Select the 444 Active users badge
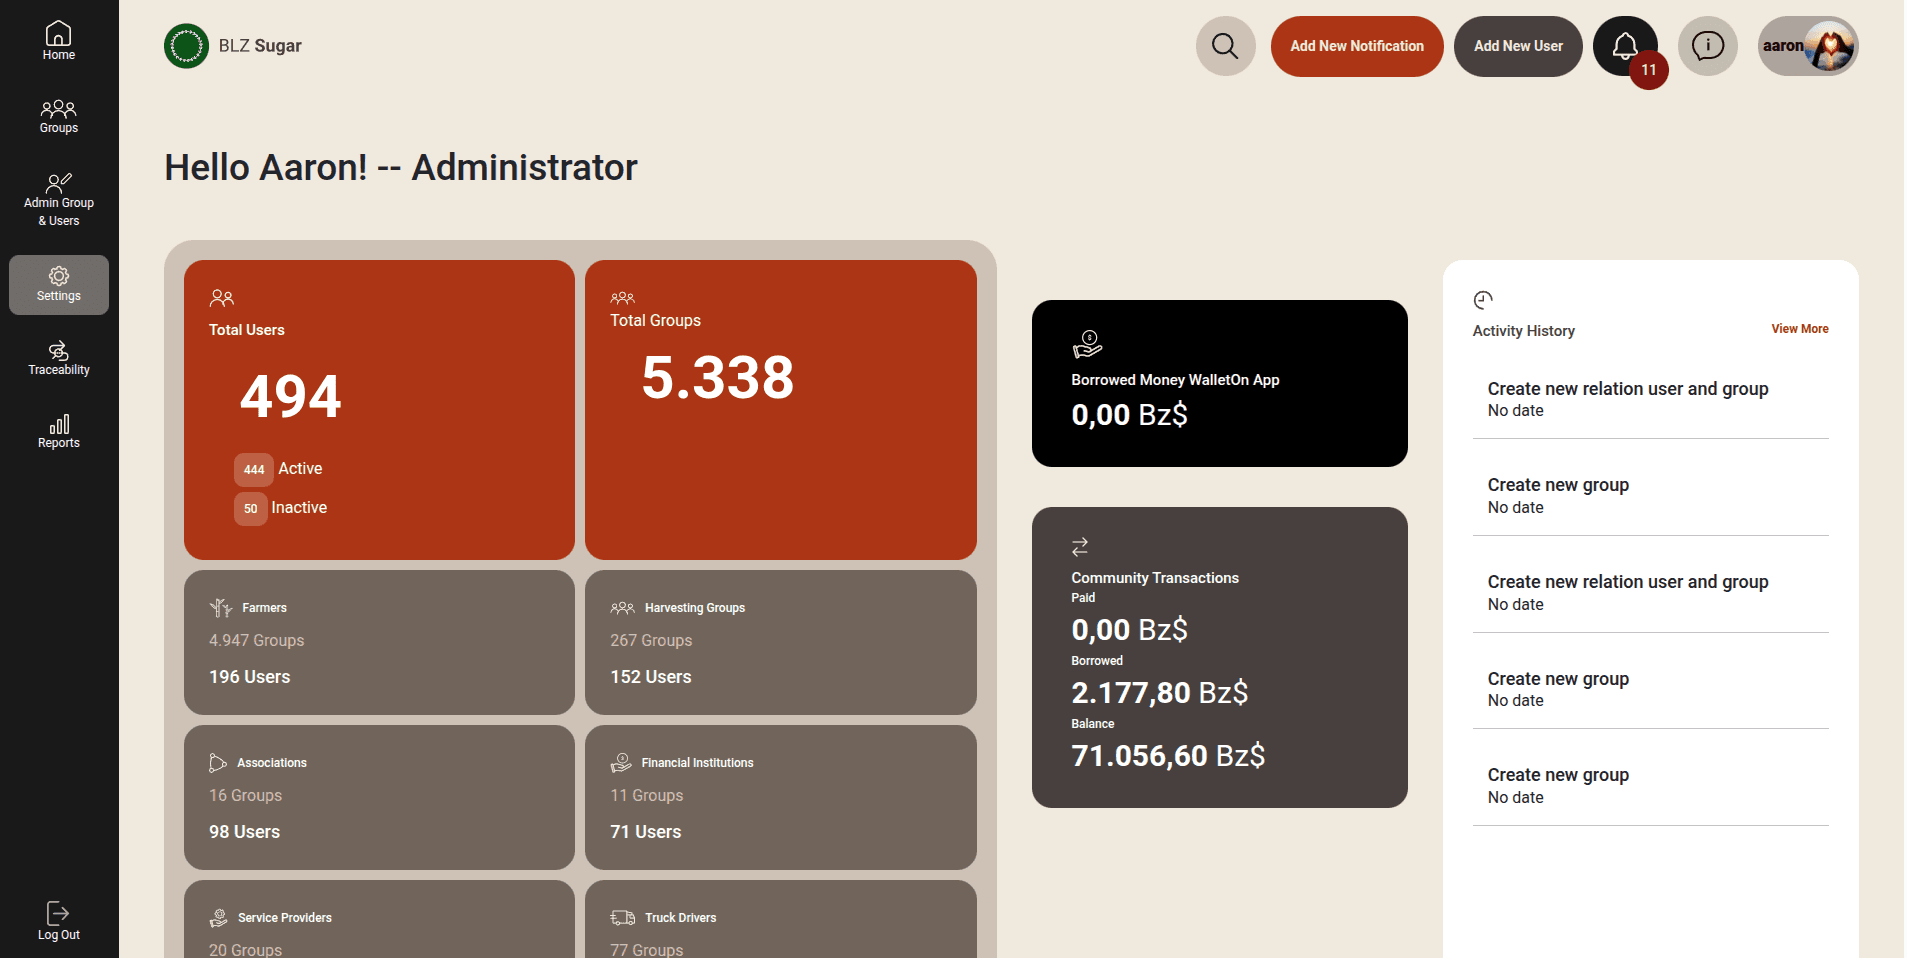The height and width of the screenshot is (958, 1907). pyautogui.click(x=254, y=469)
